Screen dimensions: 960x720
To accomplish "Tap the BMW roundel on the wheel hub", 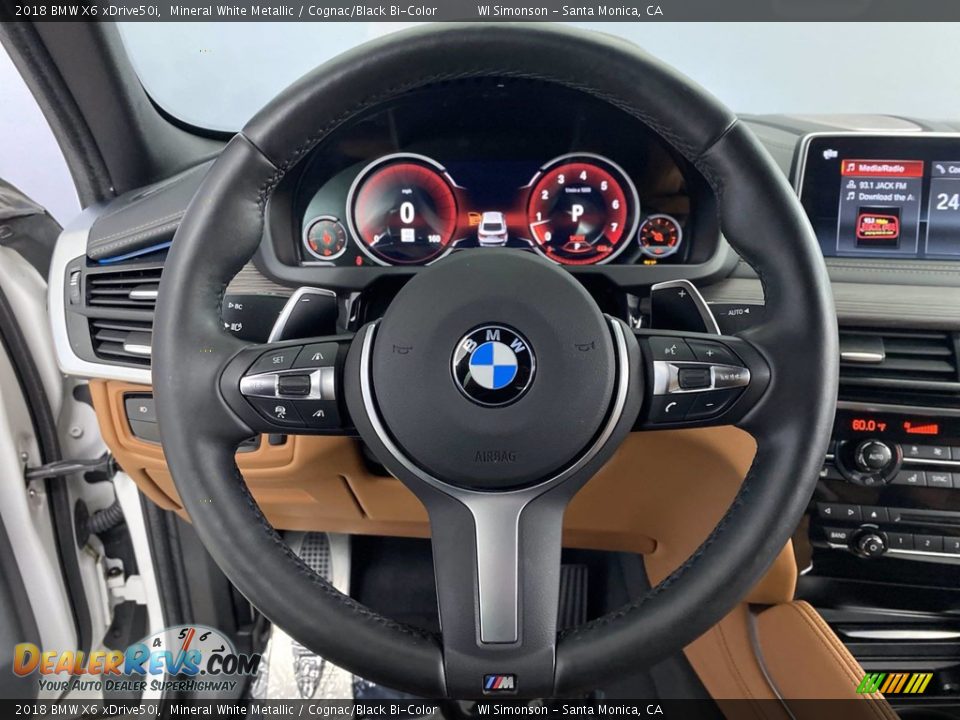I will point(493,366).
